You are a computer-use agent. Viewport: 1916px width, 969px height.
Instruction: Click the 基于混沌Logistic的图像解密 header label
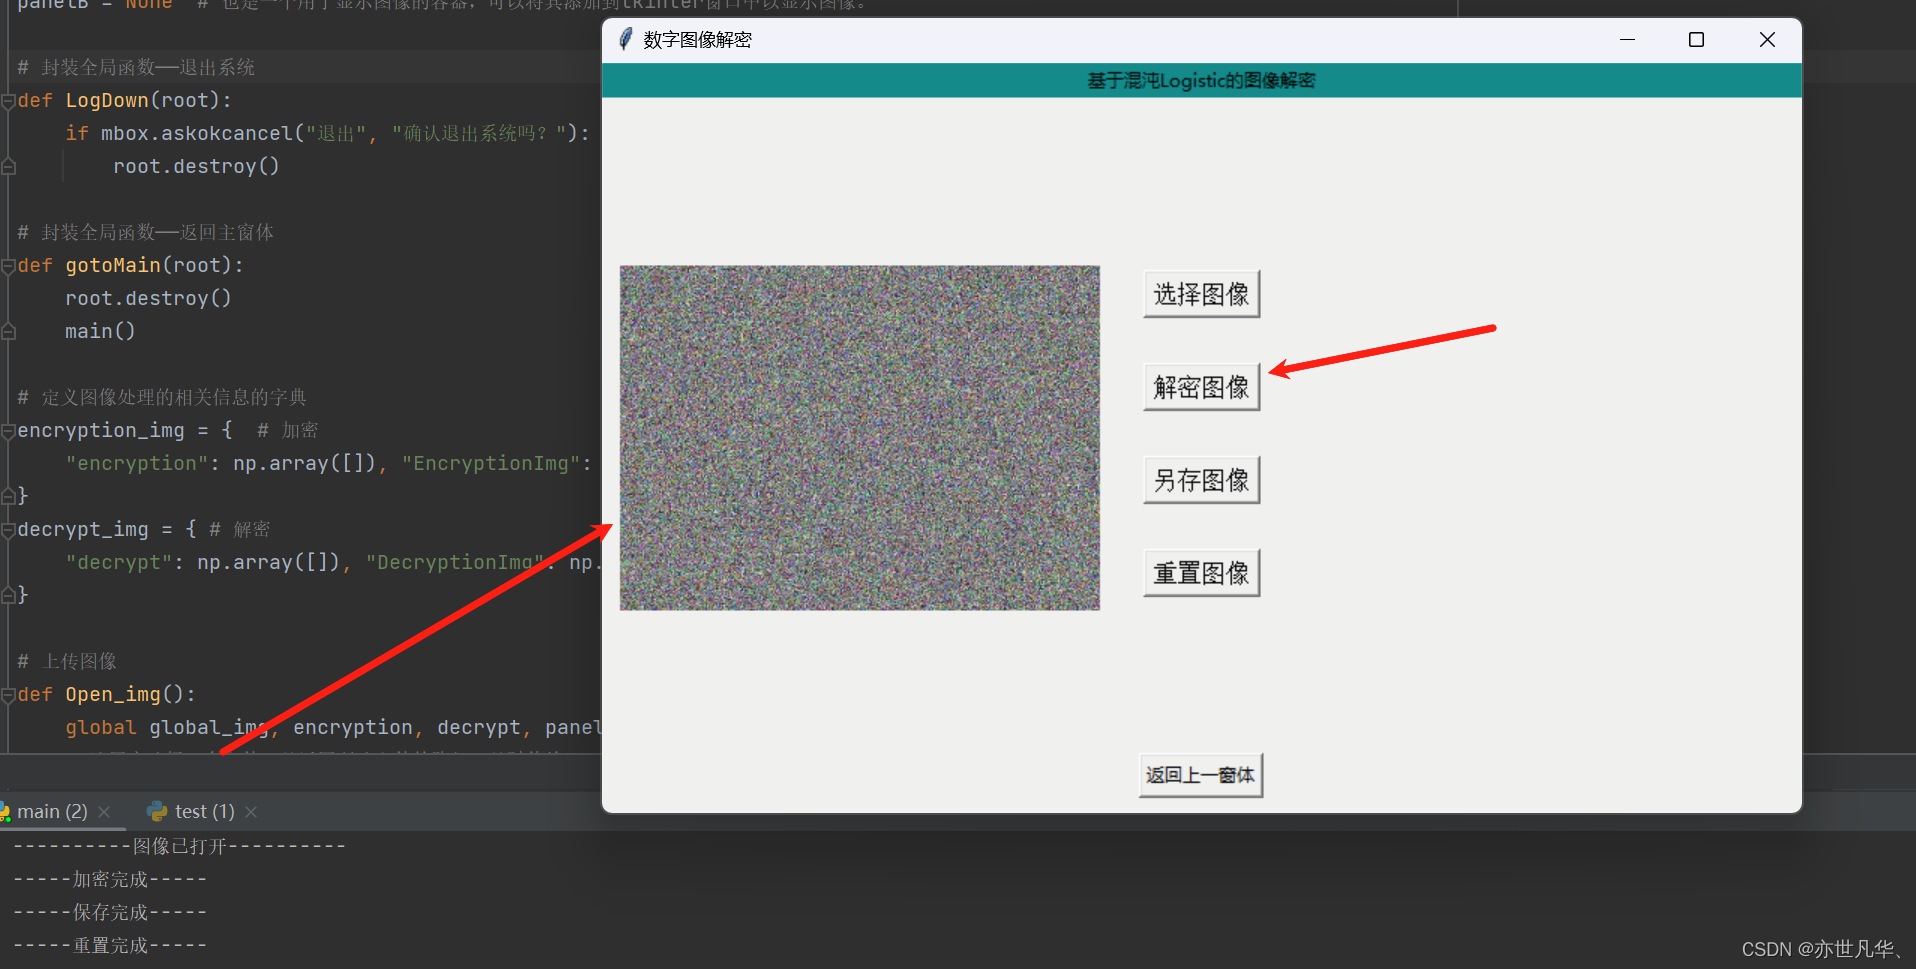pos(1201,80)
